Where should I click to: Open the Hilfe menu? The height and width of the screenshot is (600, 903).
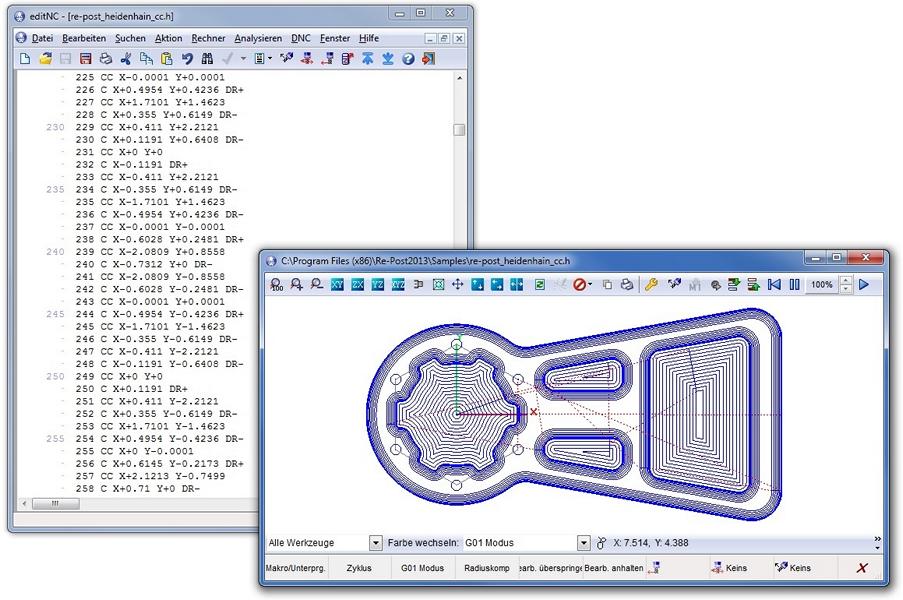pyautogui.click(x=369, y=38)
